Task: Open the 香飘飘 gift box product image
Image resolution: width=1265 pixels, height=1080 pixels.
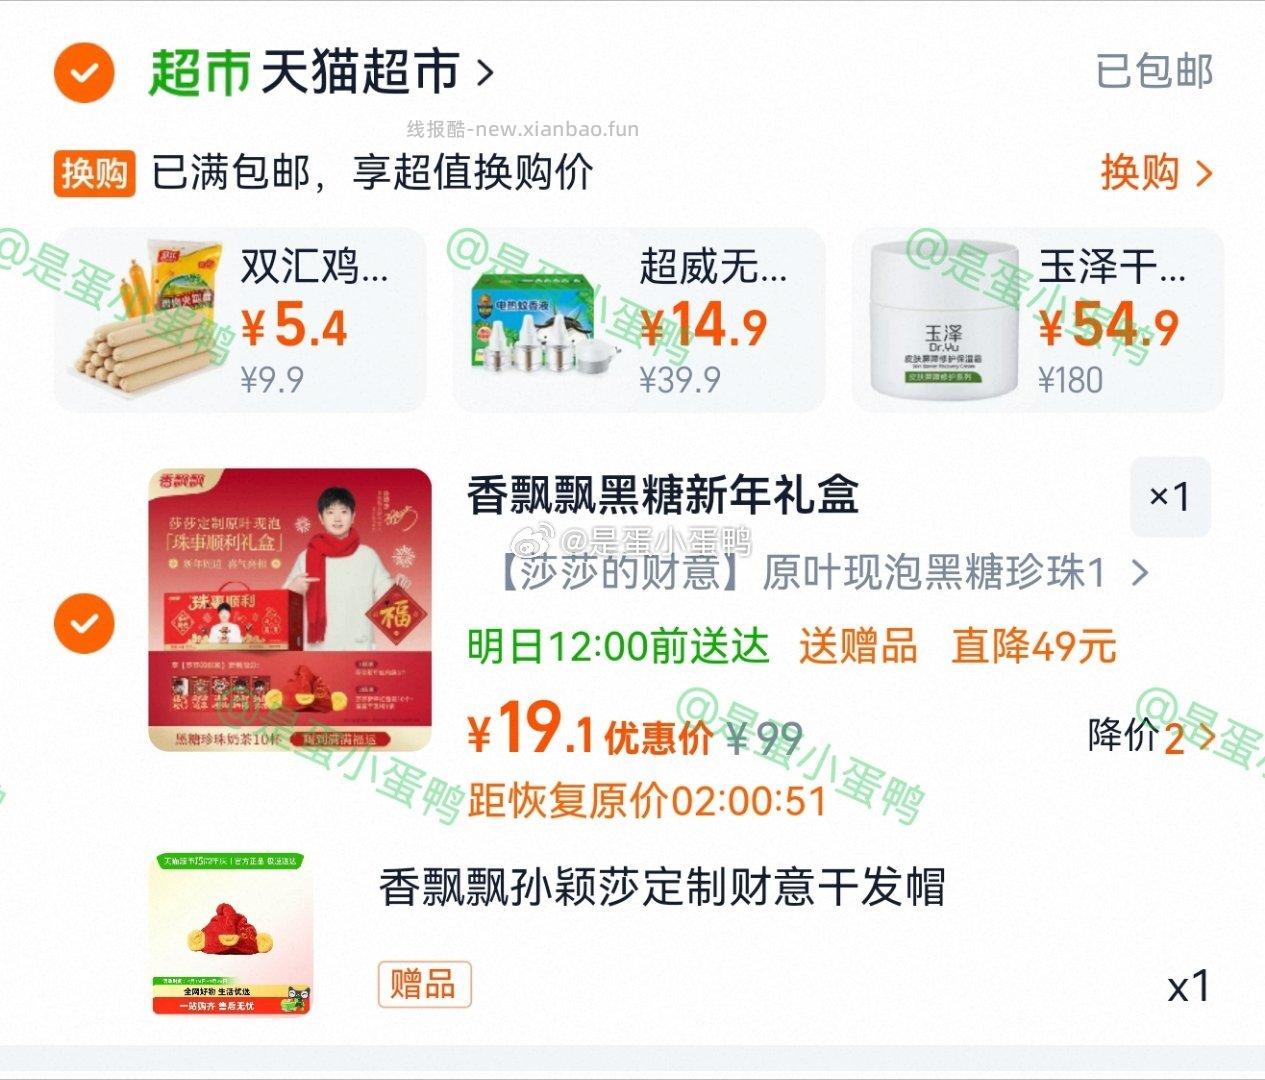Action: (x=290, y=610)
